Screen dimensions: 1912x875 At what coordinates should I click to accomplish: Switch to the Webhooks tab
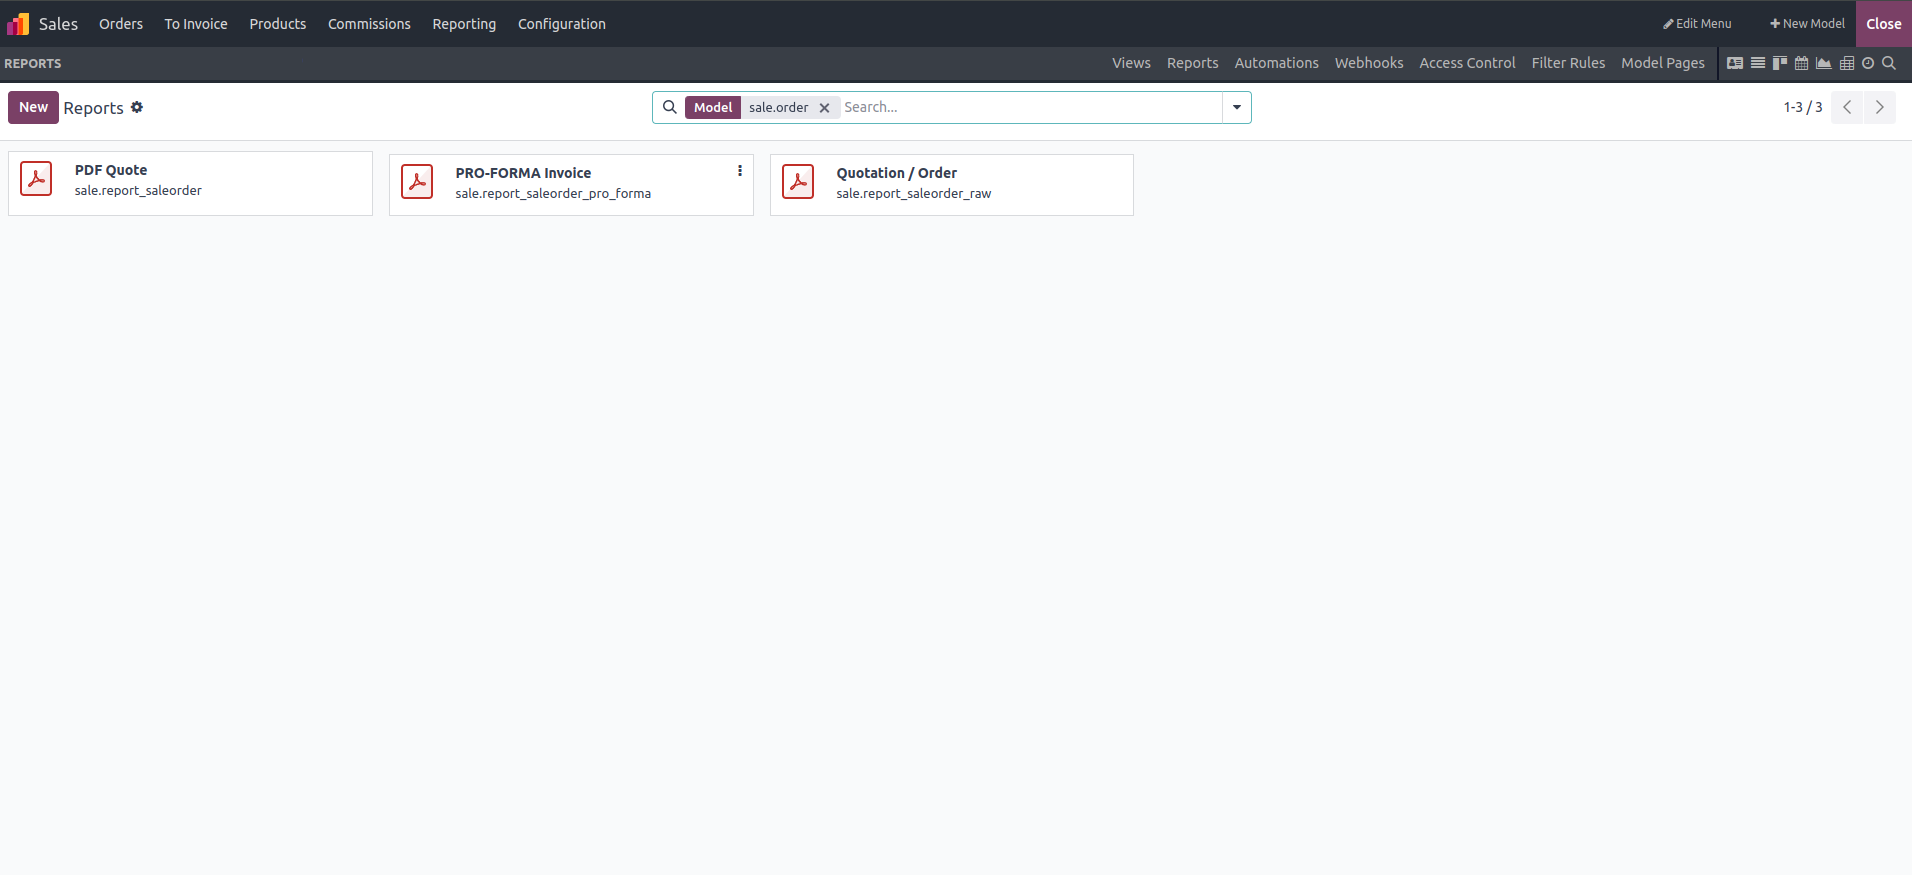(x=1369, y=63)
